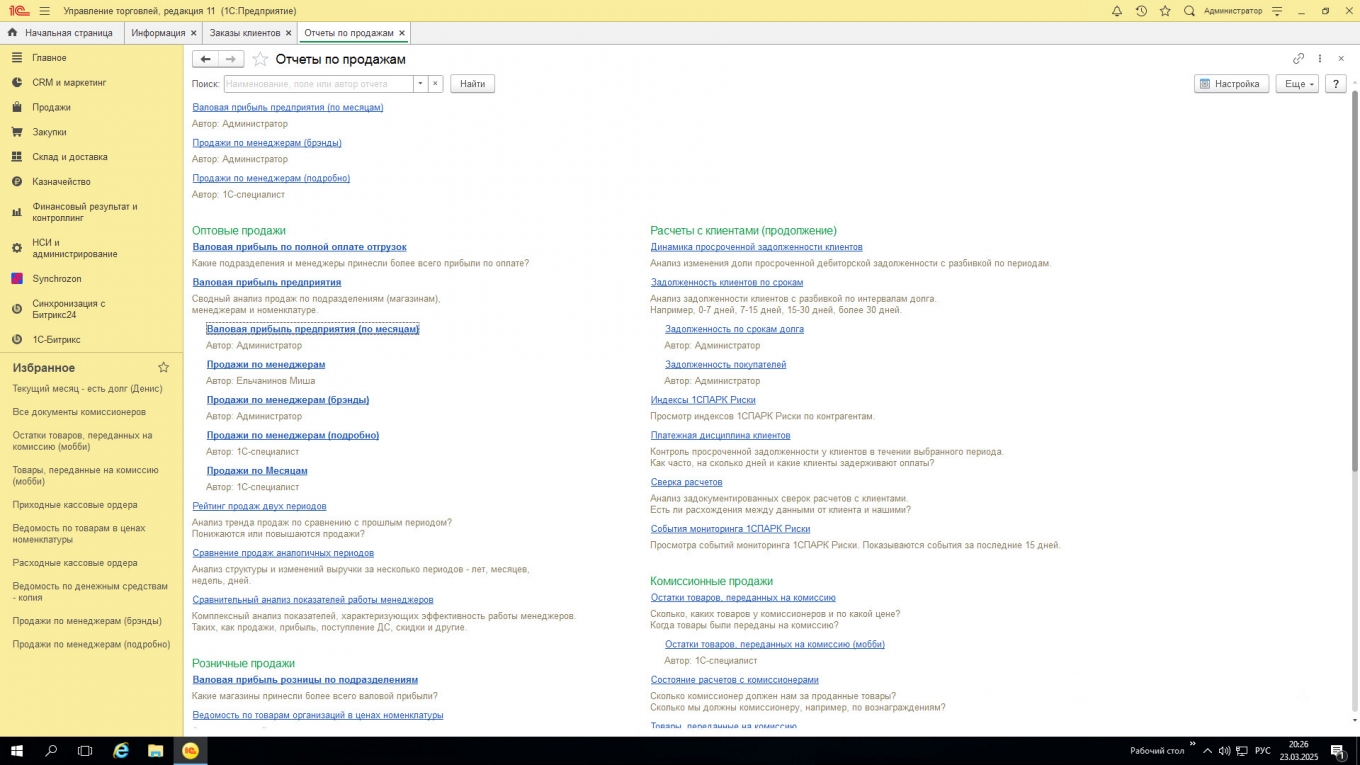
Task: Open the Еще dropdown menu
Action: tap(1297, 84)
